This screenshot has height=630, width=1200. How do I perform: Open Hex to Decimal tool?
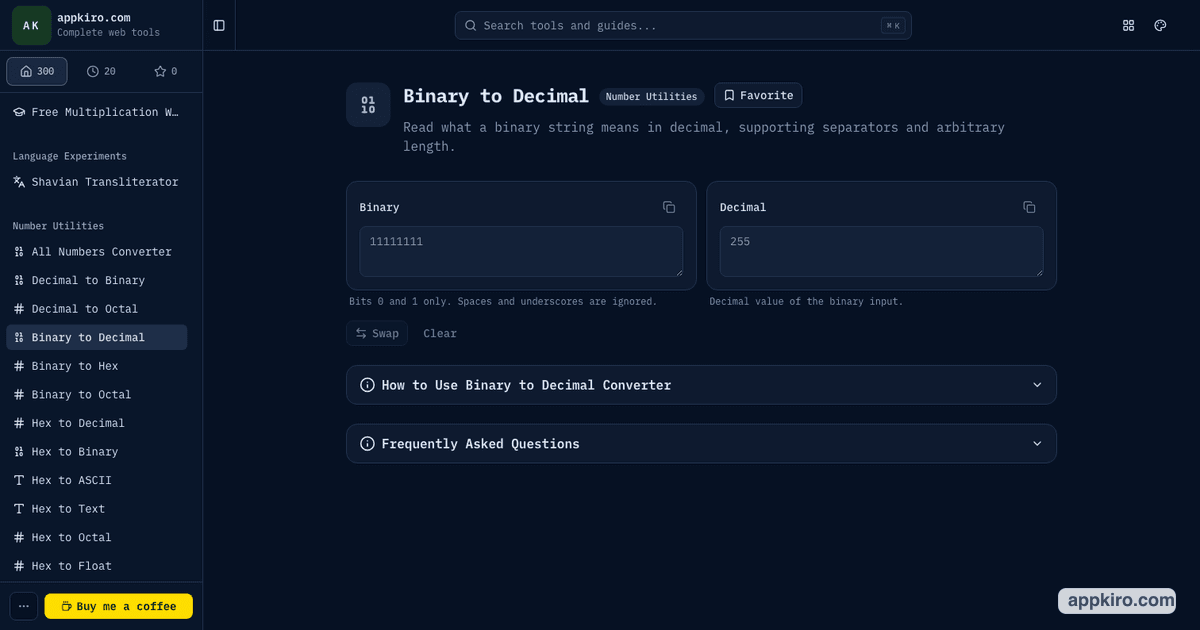(x=97, y=423)
